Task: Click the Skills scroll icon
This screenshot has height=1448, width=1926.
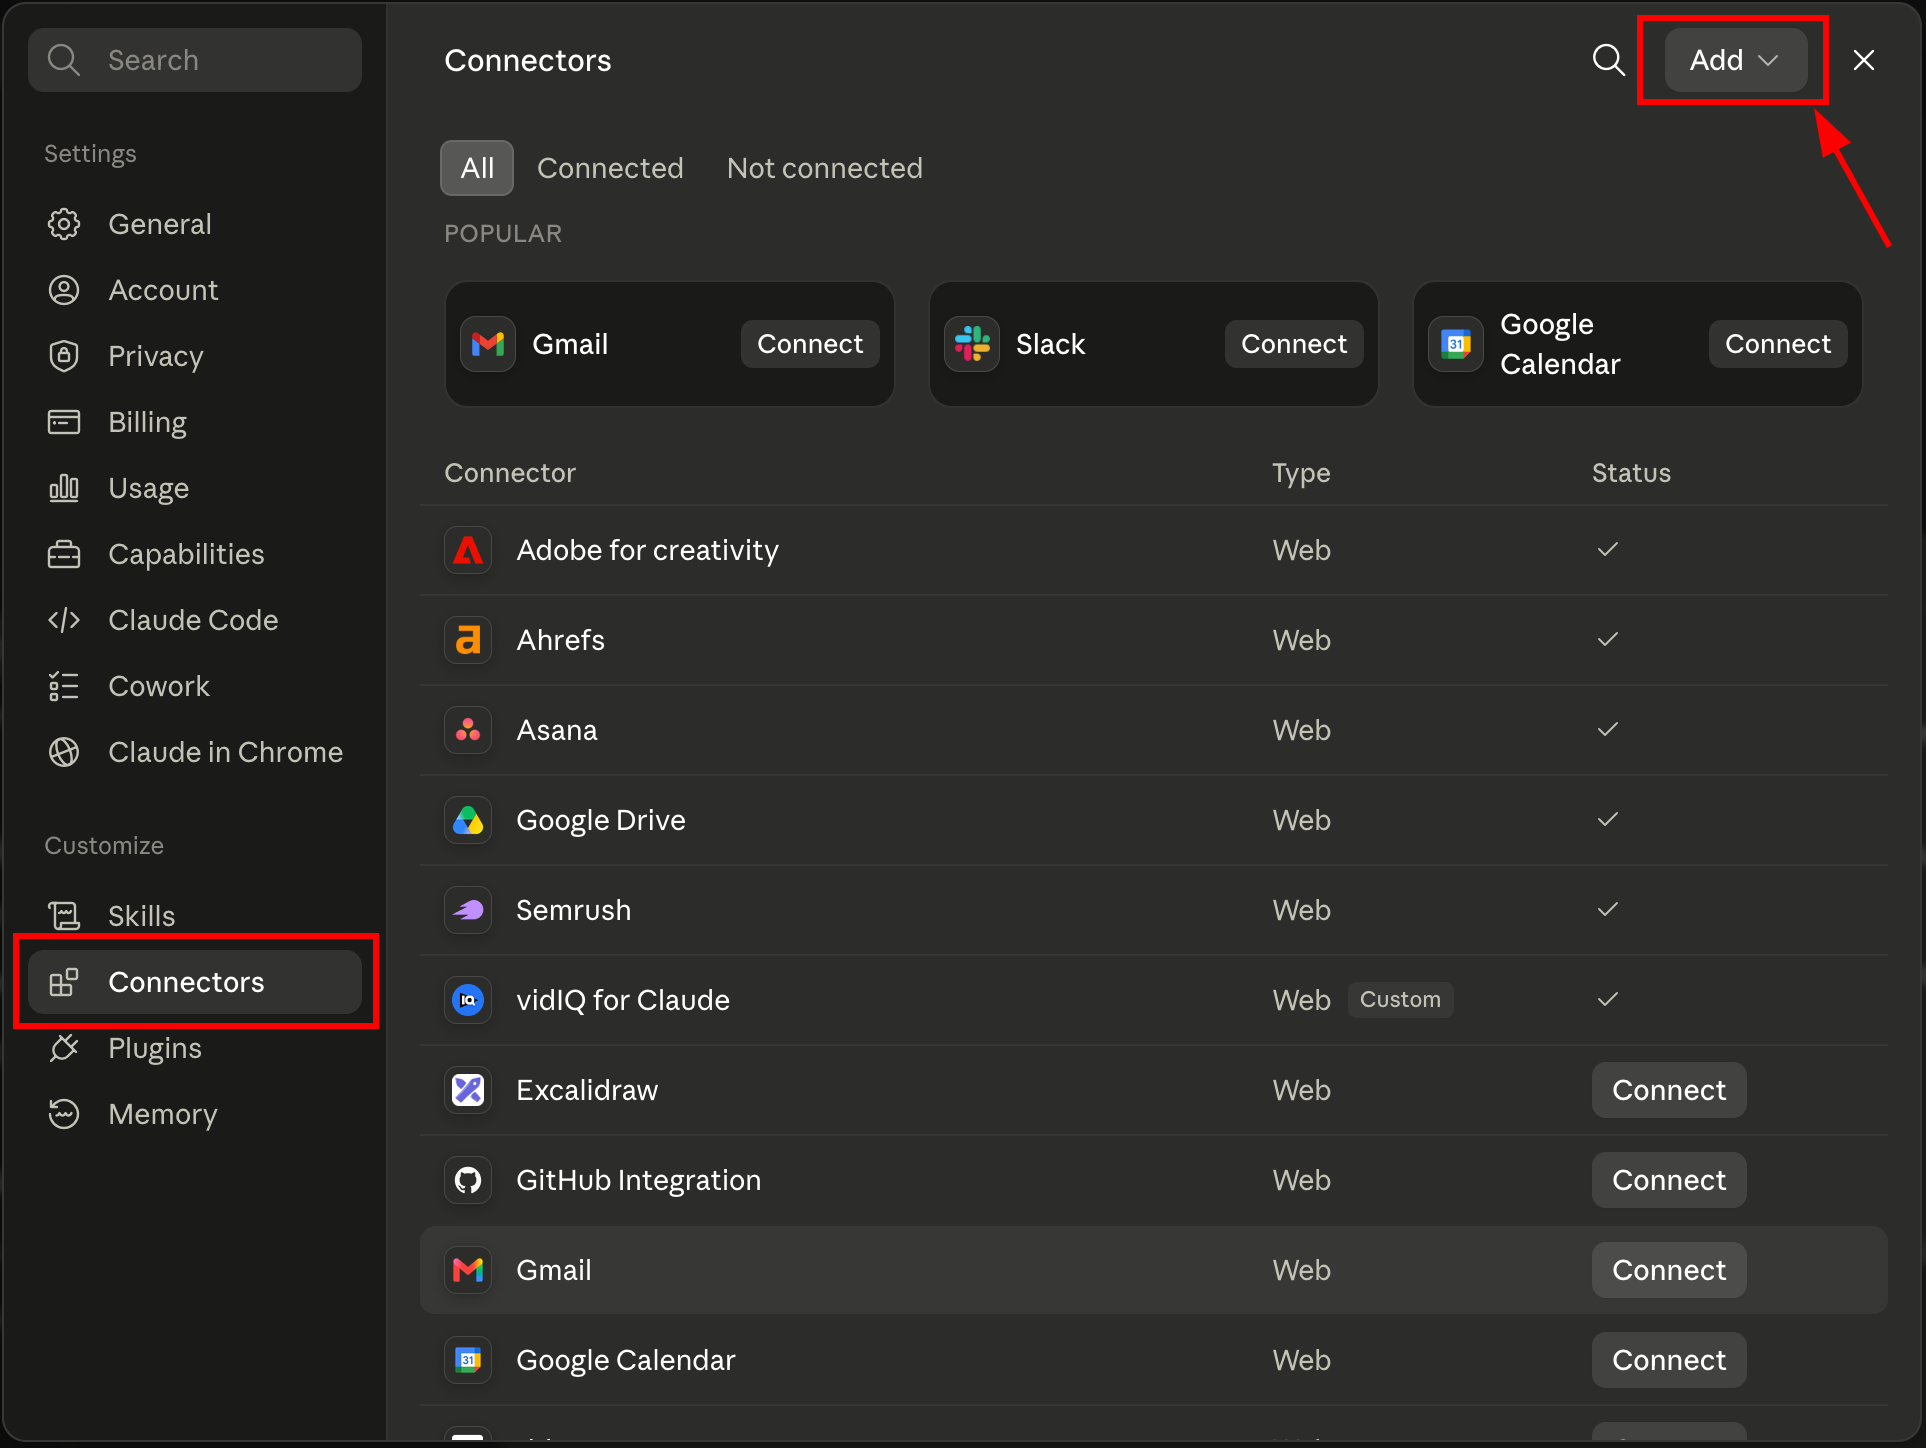Action: pos(64,916)
